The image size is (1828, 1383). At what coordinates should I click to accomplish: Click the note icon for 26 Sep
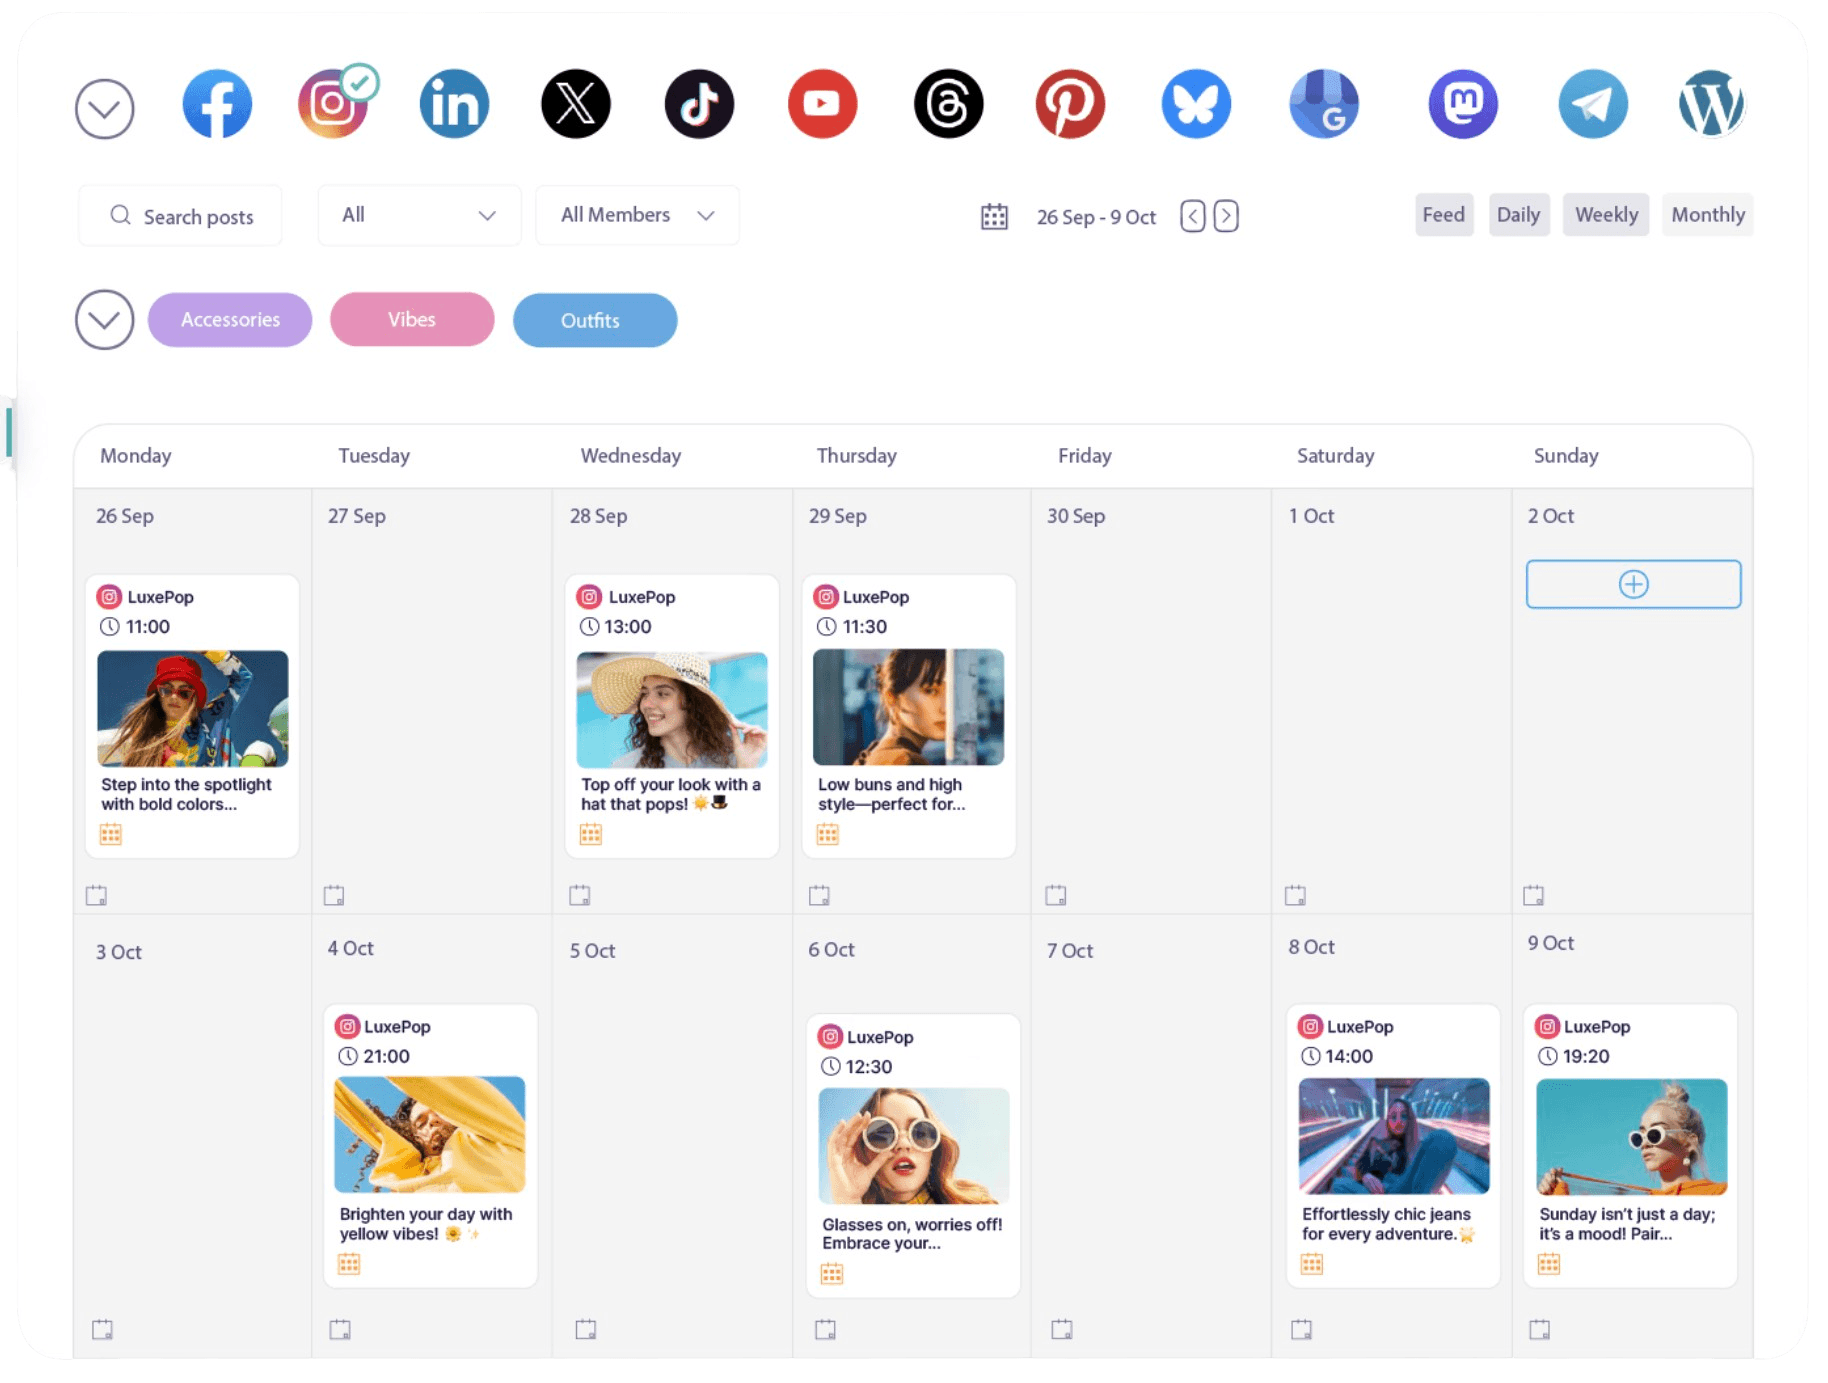tap(96, 895)
